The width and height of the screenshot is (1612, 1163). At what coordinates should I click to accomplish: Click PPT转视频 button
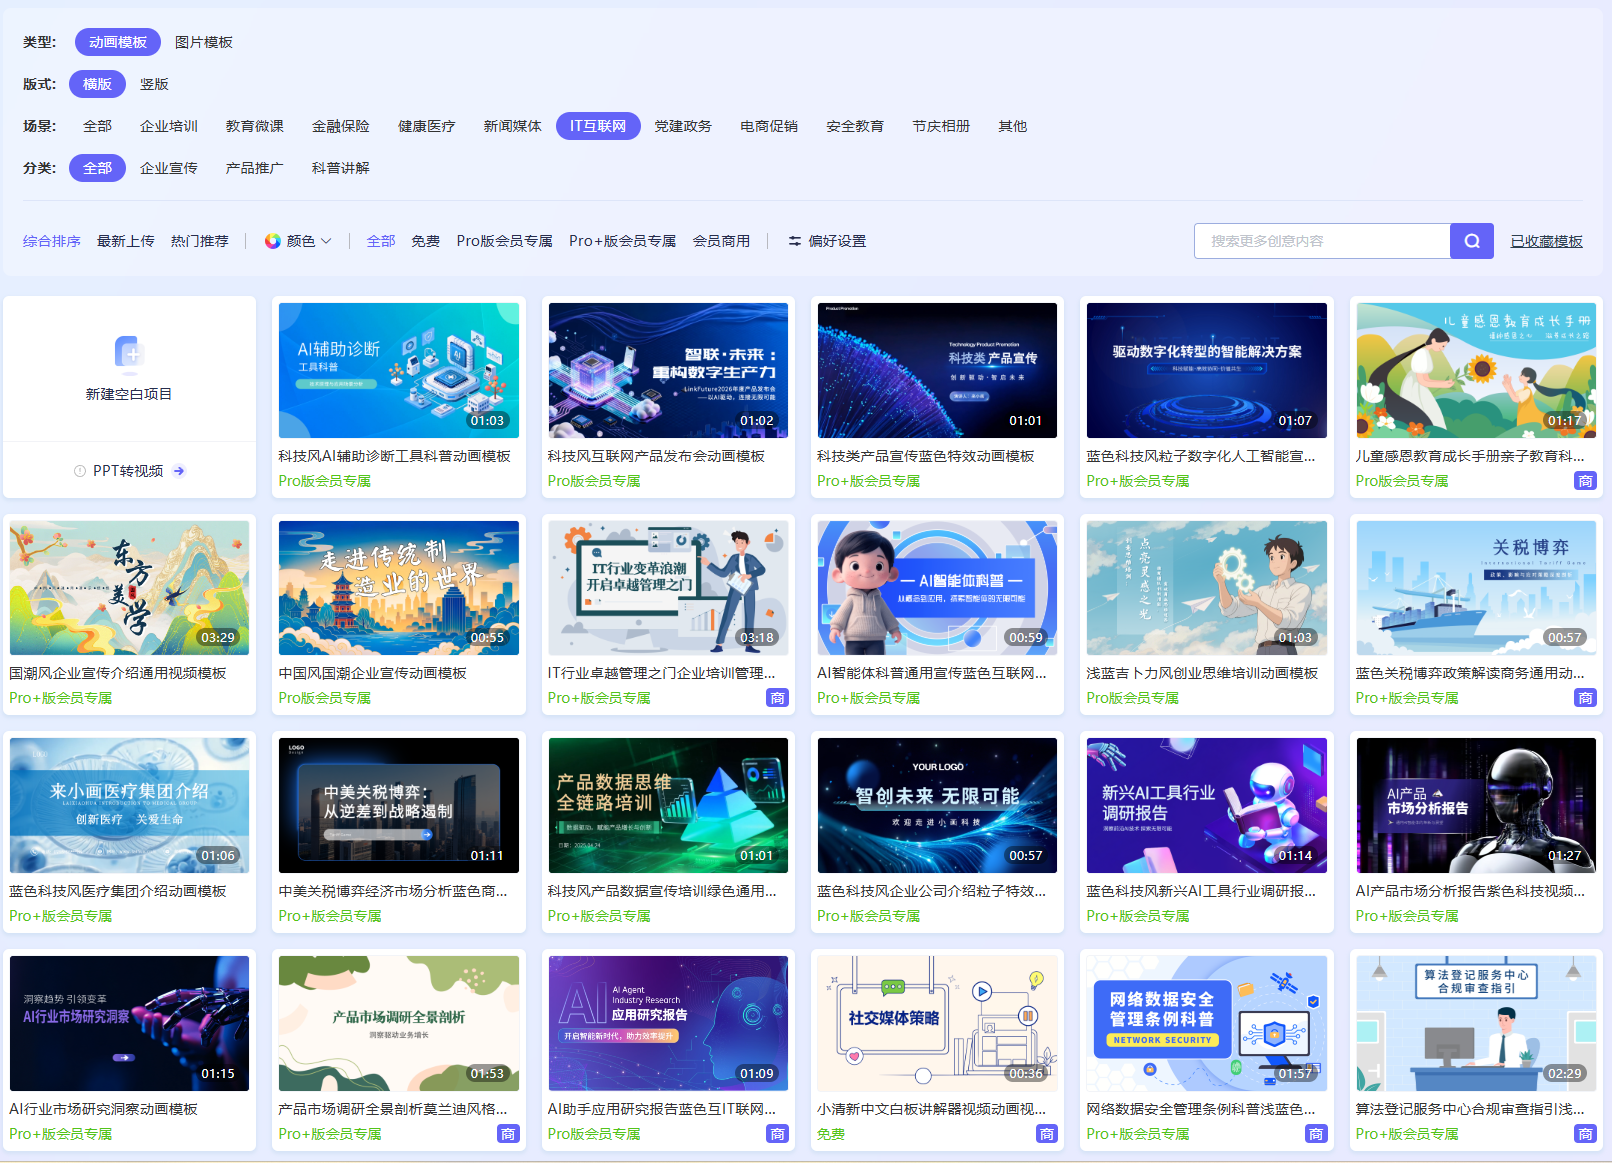(x=128, y=471)
